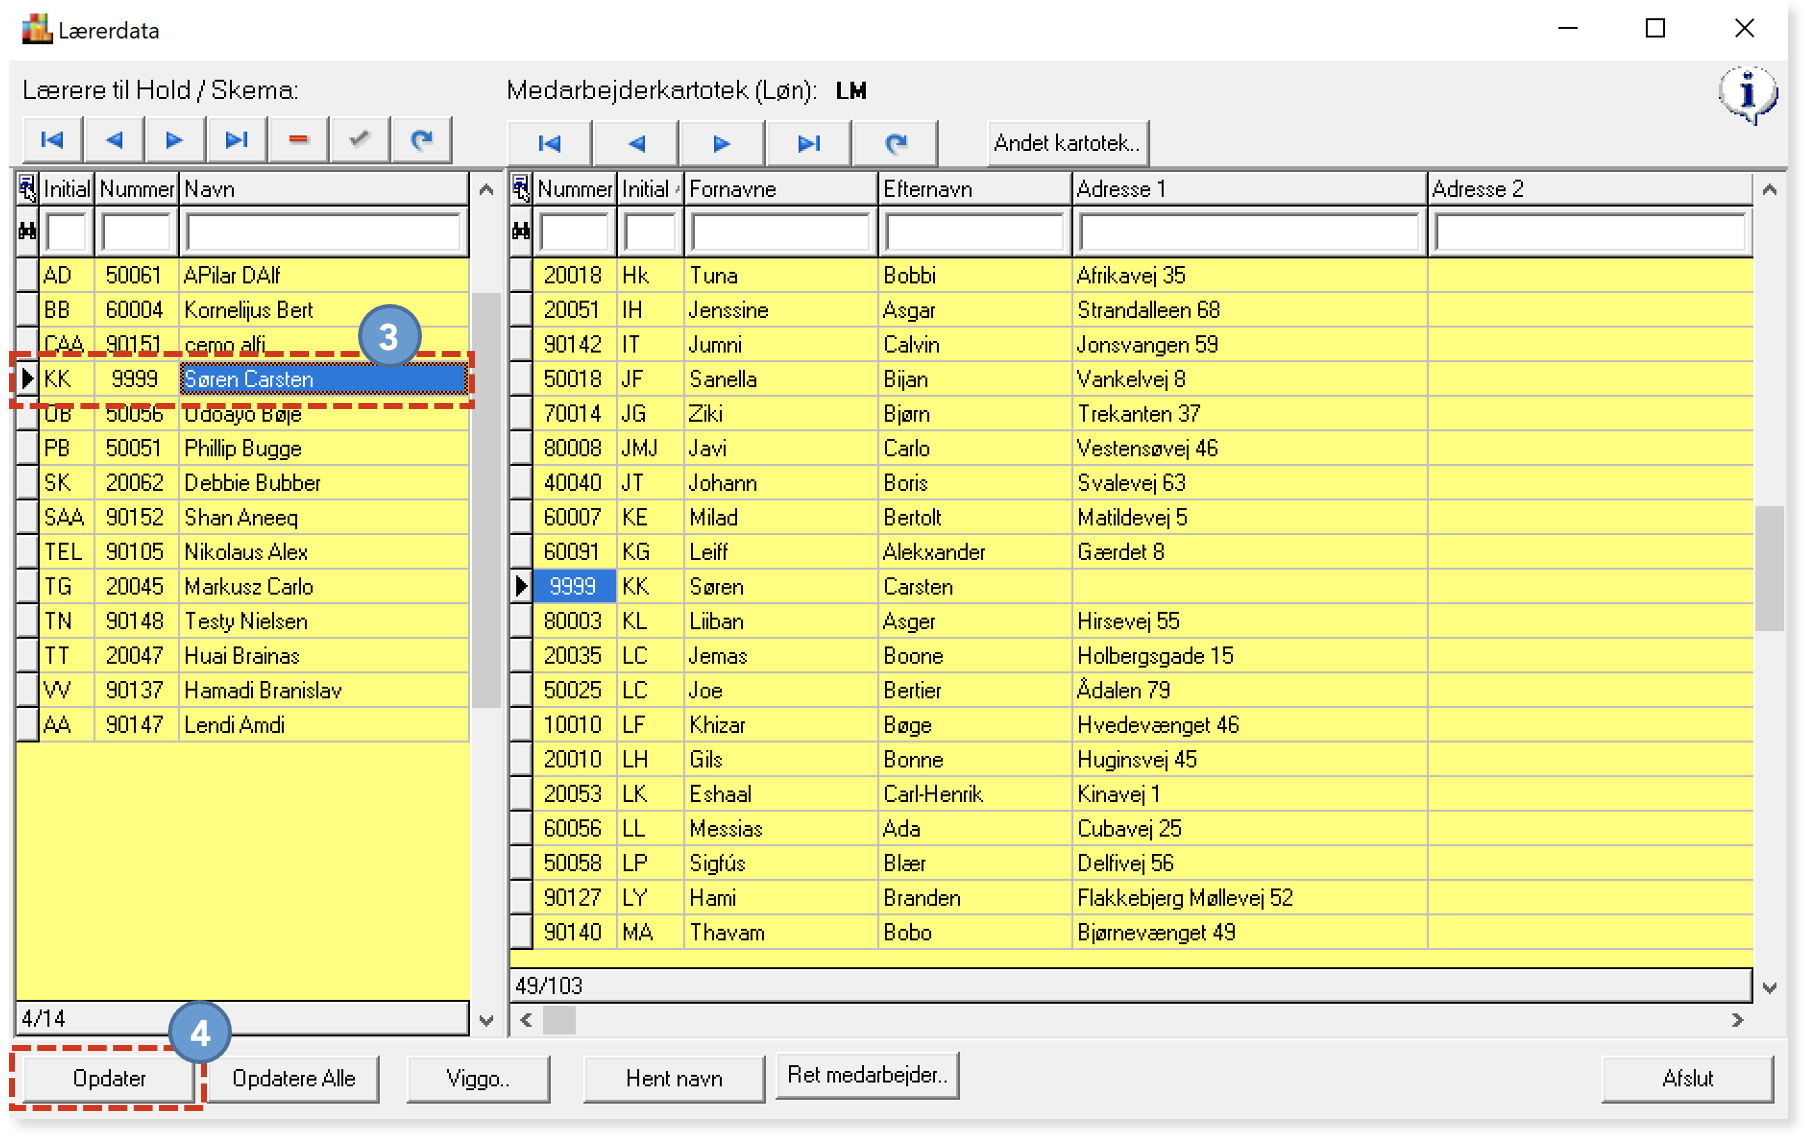Viewport: 1810px width, 1140px height.
Task: Click Efternavn filter field in employee table
Action: (x=974, y=232)
